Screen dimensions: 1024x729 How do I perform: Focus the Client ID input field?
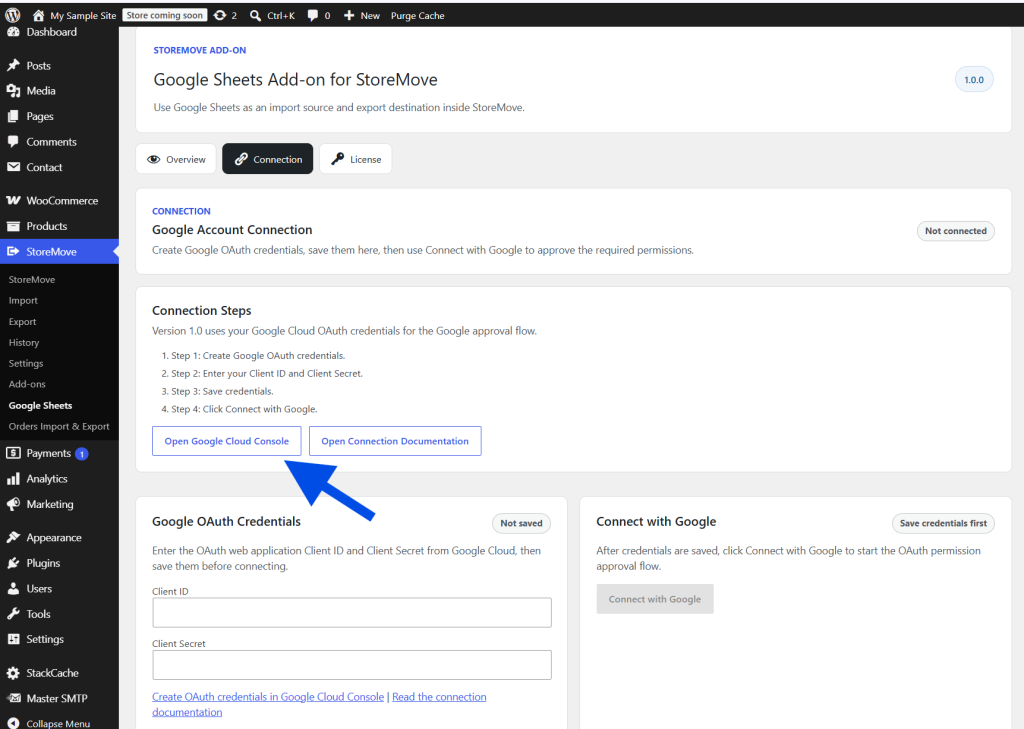[352, 613]
